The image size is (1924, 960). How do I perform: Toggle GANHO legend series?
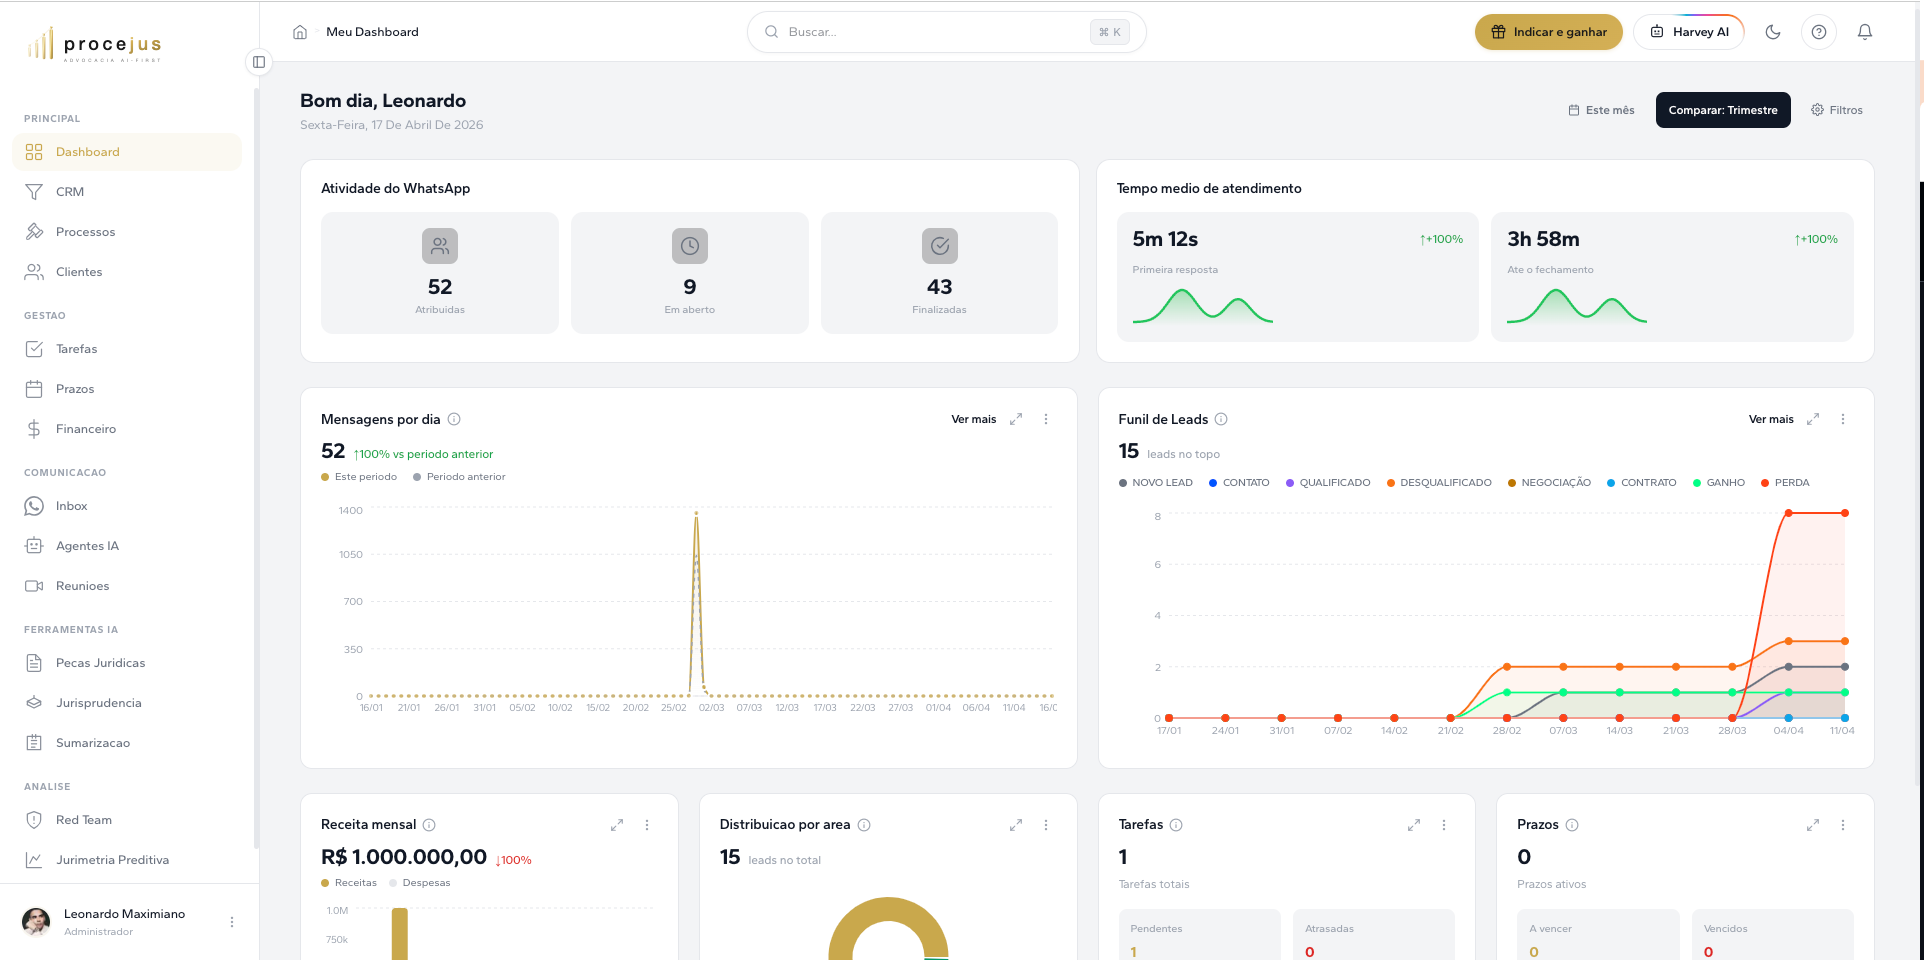[x=1719, y=483]
